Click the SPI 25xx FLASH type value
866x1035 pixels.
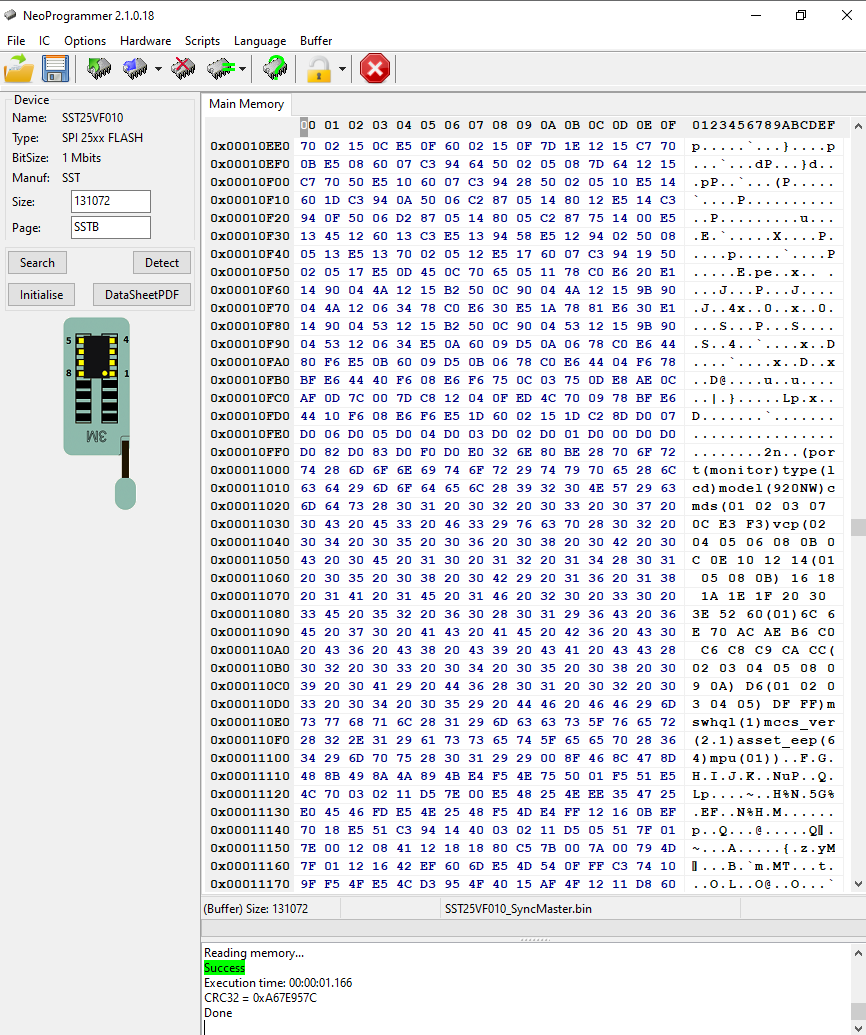[x=102, y=138]
